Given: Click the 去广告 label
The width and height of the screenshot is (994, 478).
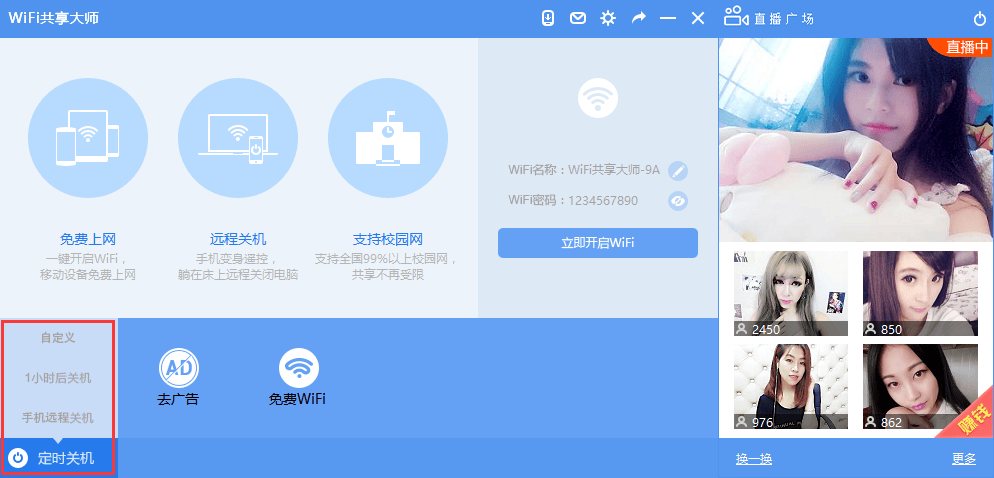Looking at the screenshot, I should [x=178, y=399].
